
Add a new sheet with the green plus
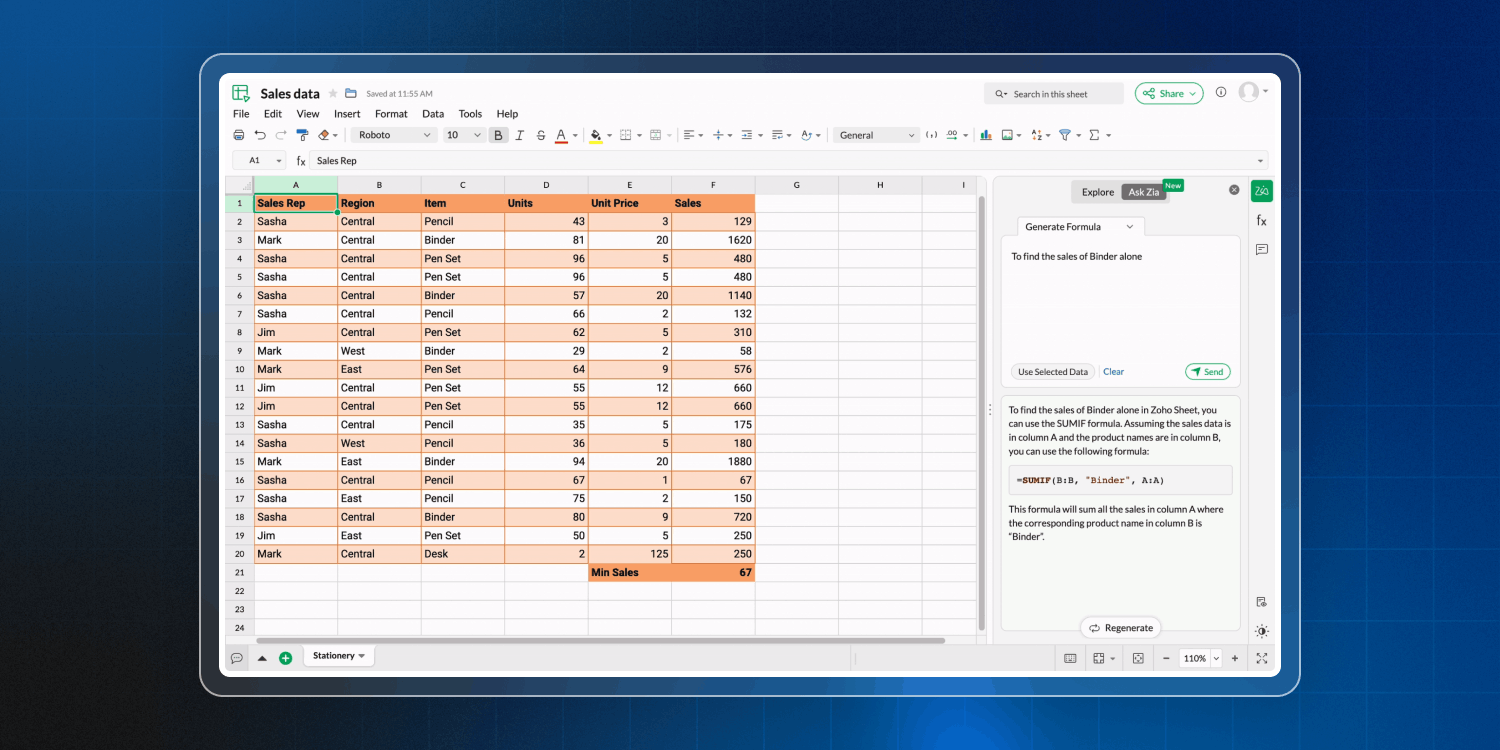coord(285,658)
